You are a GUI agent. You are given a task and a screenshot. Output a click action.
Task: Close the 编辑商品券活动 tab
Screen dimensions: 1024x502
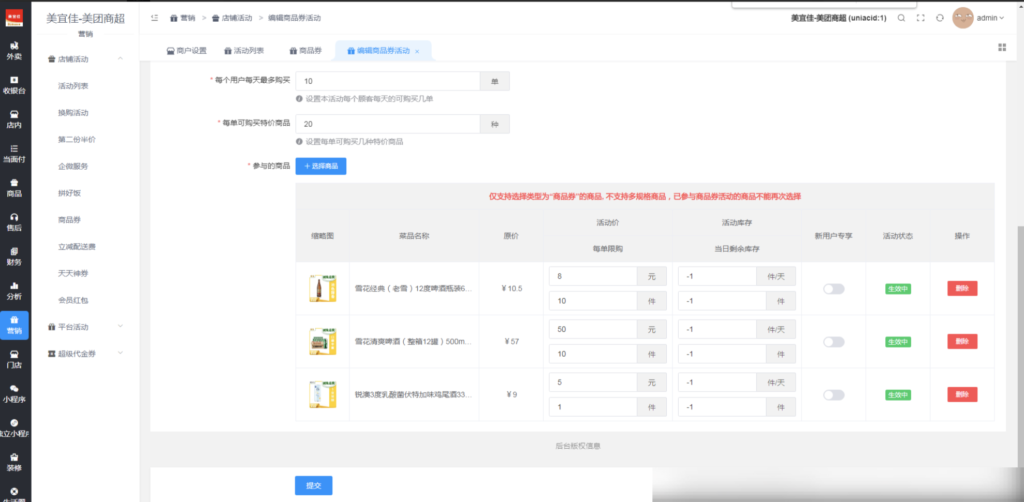pos(417,51)
